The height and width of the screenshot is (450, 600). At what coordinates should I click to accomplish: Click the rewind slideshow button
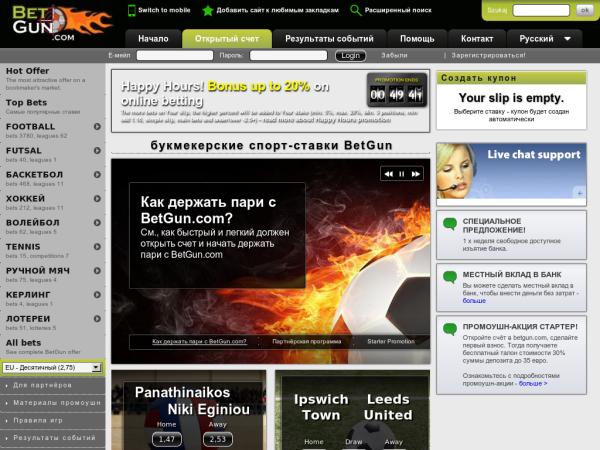389,174
